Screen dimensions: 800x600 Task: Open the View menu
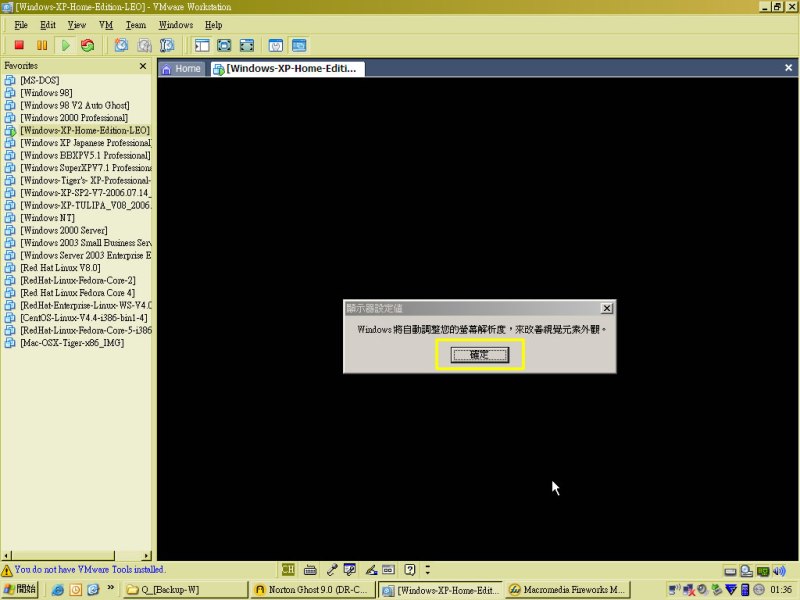[x=77, y=25]
